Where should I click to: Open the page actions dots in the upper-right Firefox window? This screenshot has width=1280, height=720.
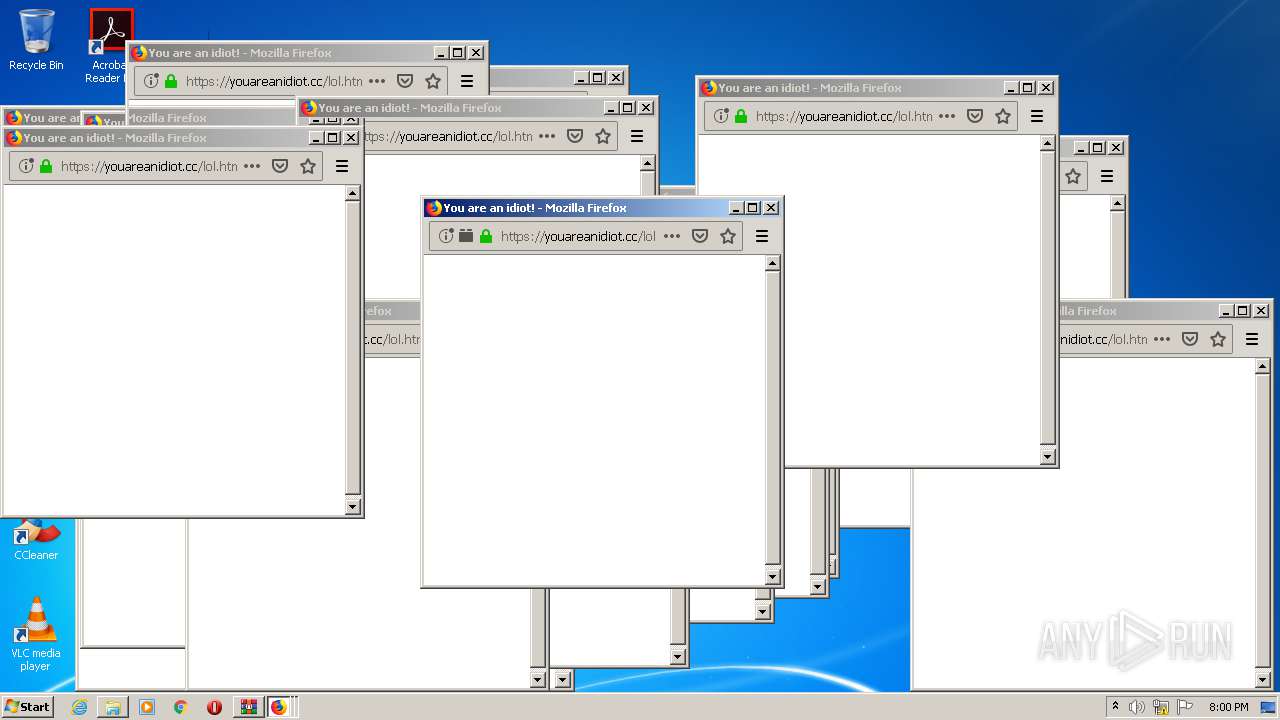point(947,116)
